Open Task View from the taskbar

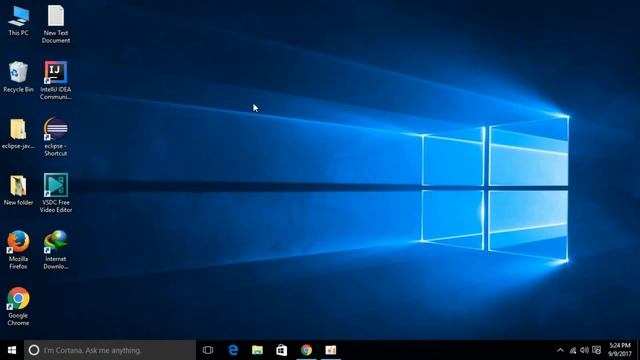coord(208,350)
